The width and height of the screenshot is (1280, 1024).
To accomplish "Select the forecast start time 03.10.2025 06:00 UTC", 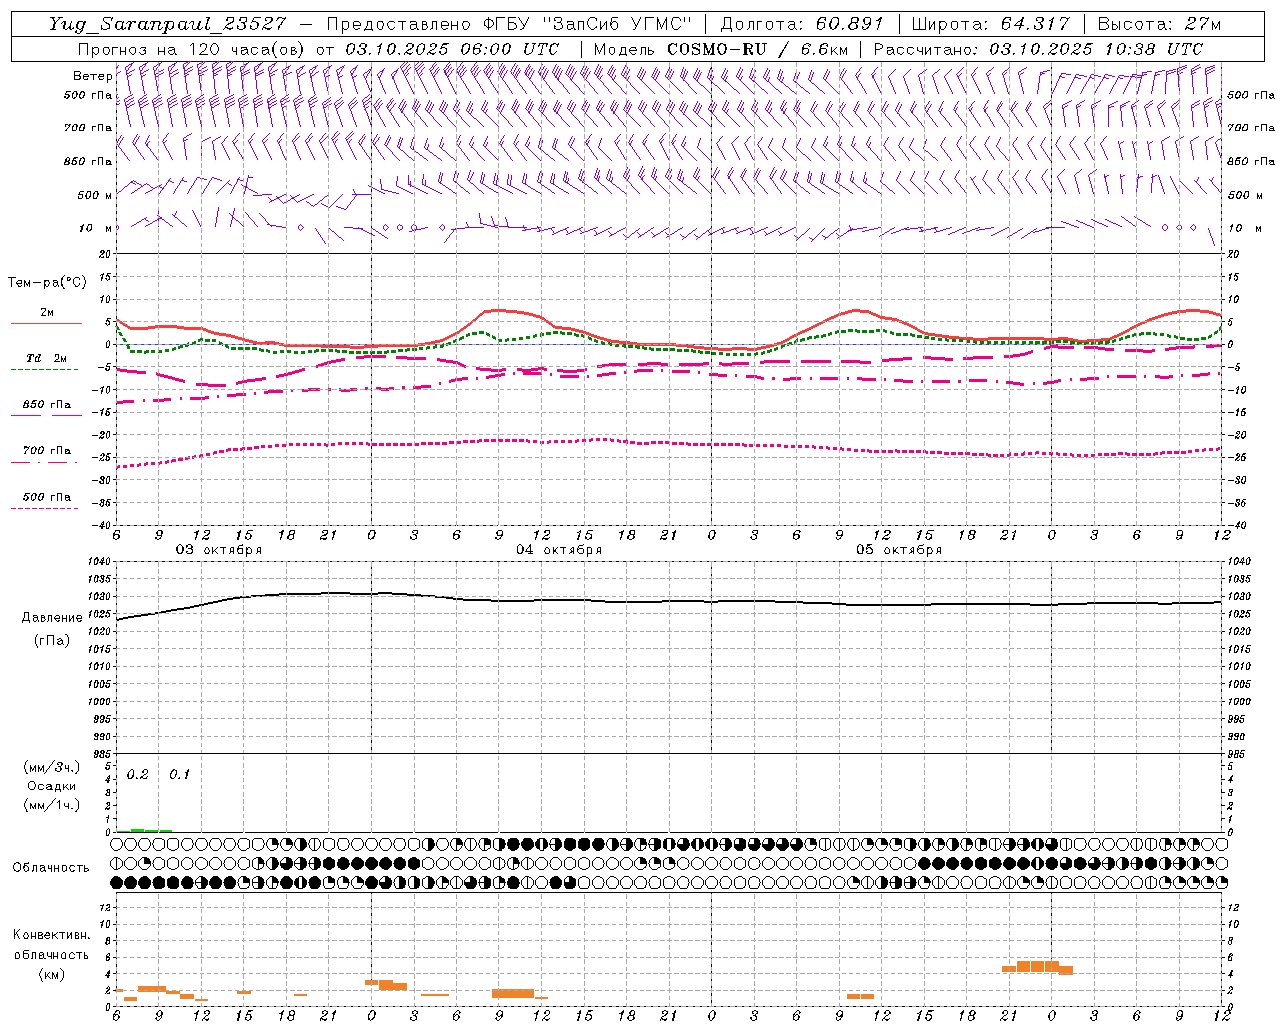I will click(452, 49).
